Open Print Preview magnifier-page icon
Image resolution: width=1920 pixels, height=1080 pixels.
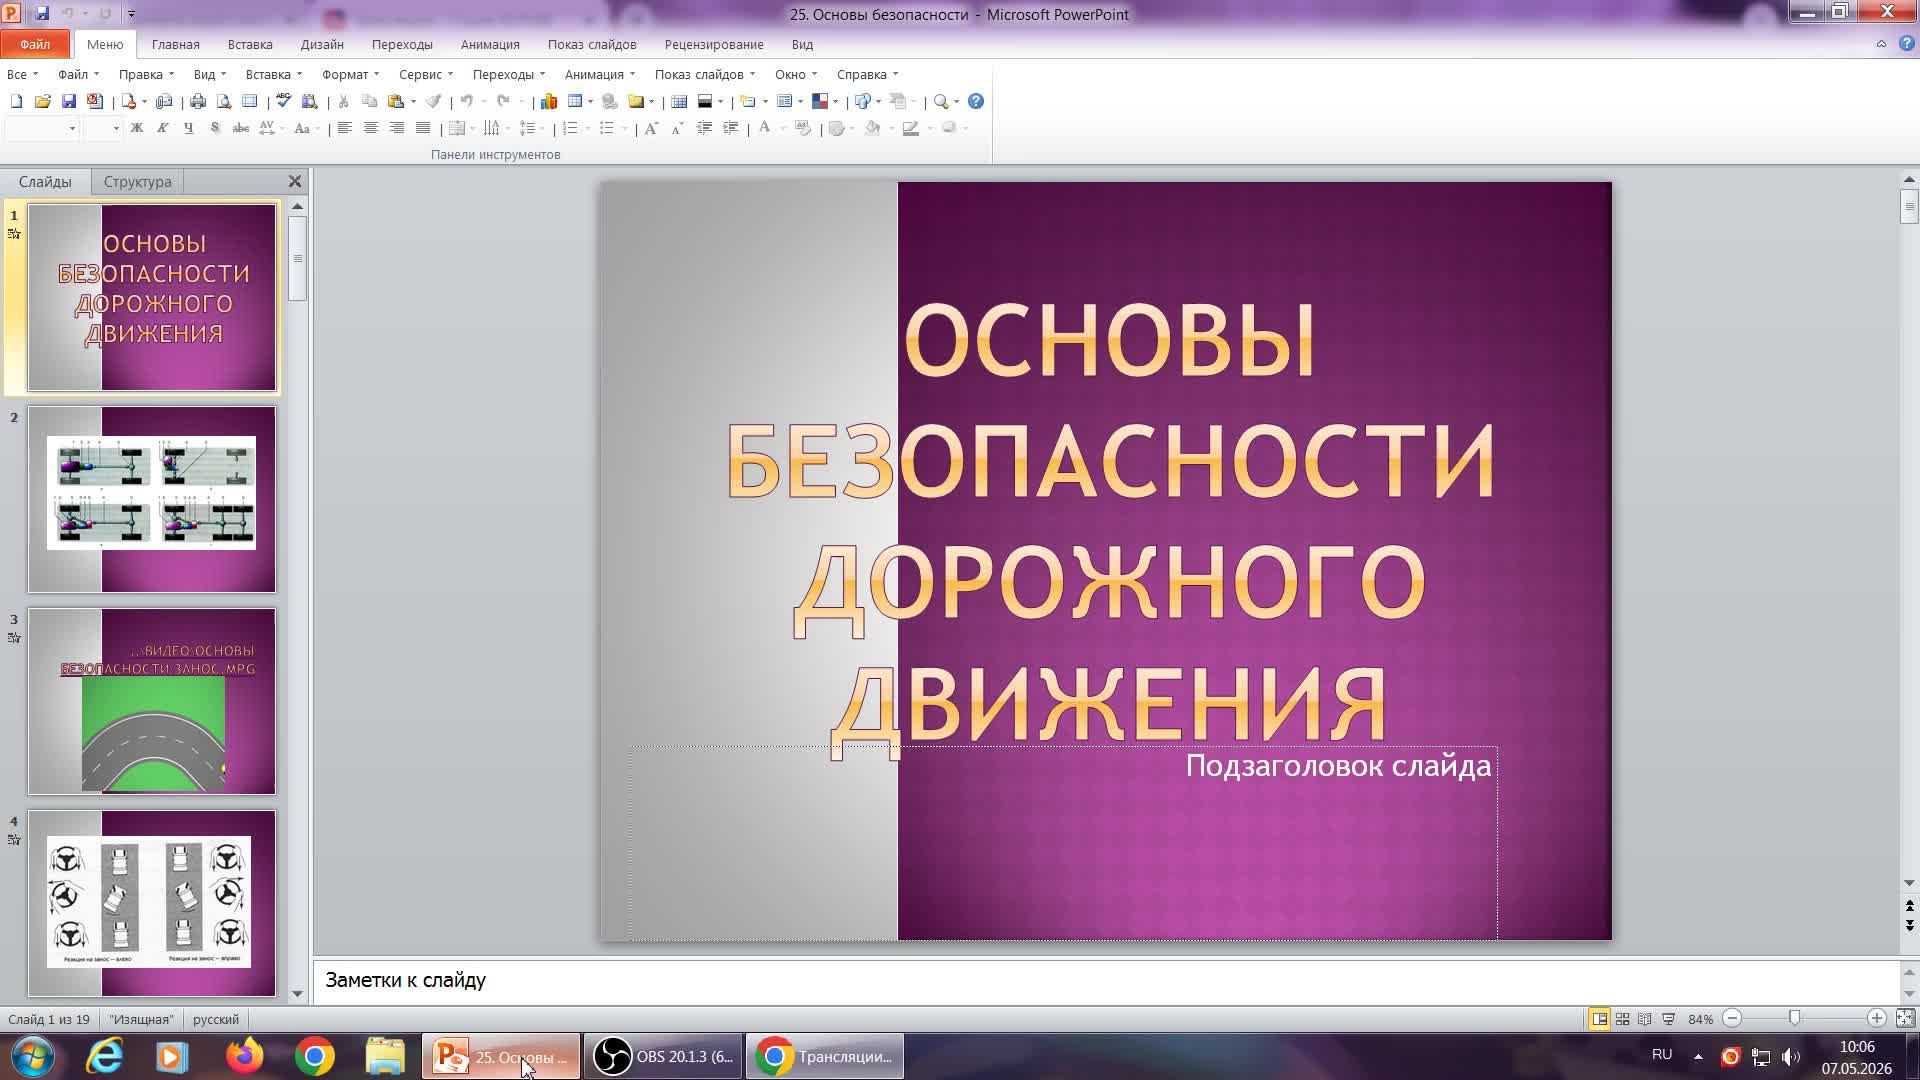coord(224,101)
